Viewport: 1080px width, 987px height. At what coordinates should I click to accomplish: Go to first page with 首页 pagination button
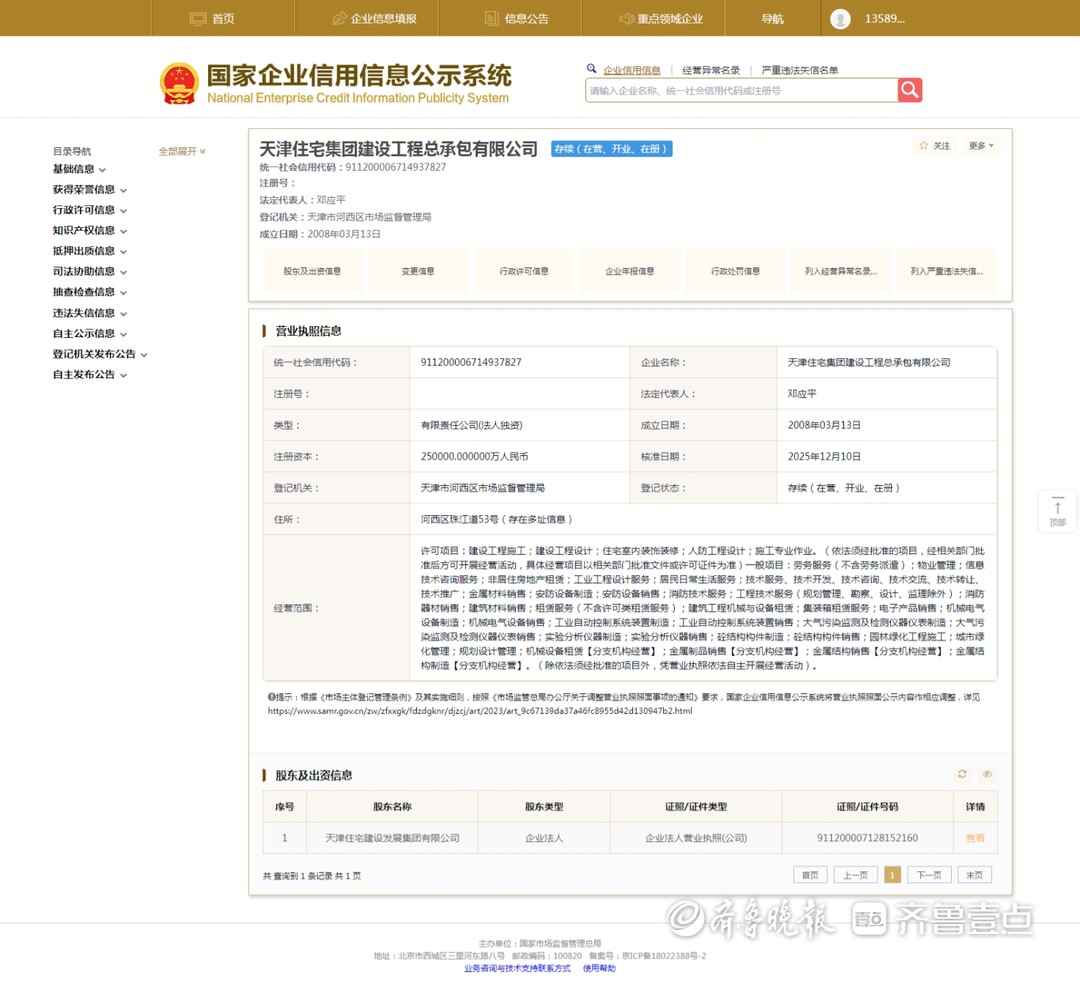810,875
